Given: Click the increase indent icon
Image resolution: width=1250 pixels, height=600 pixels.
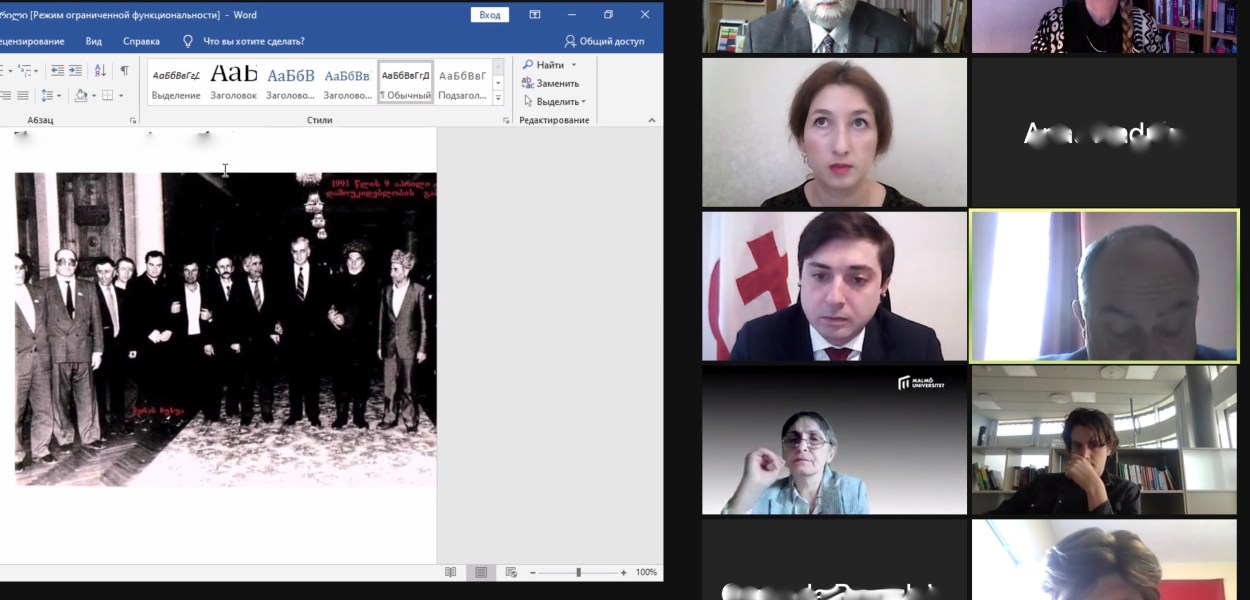Looking at the screenshot, I should 76,71.
